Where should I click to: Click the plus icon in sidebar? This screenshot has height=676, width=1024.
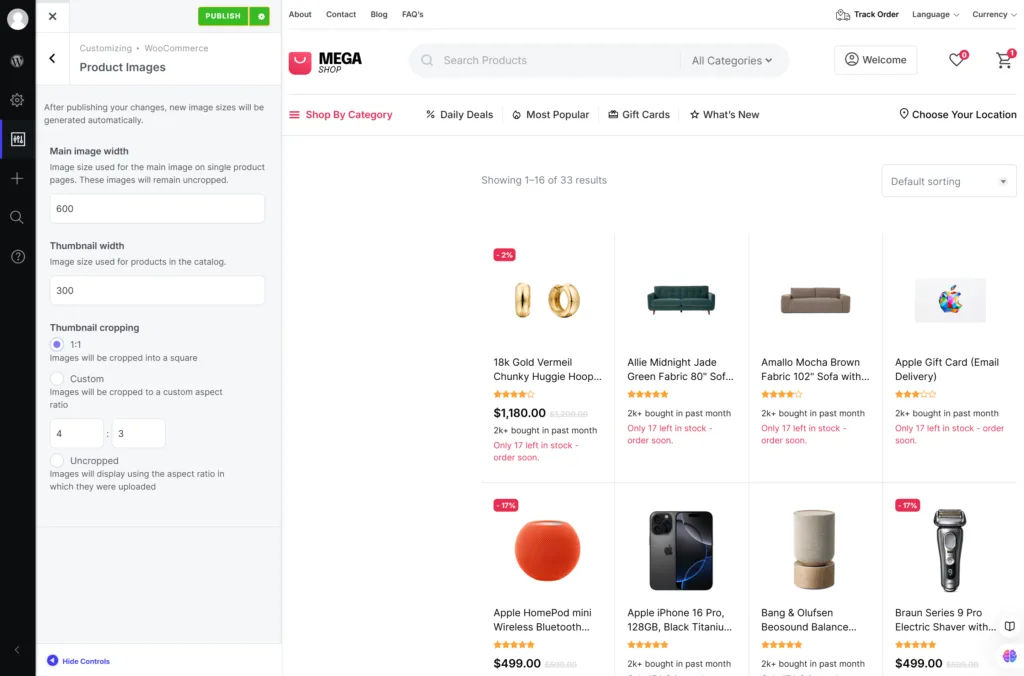click(18, 178)
